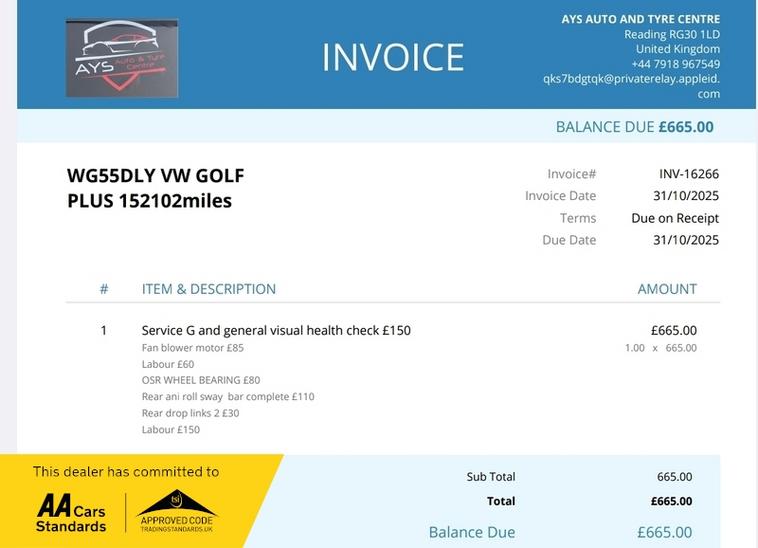
Task: Click the Rear drop links 2 £30 entry
Action: pyautogui.click(x=190, y=413)
